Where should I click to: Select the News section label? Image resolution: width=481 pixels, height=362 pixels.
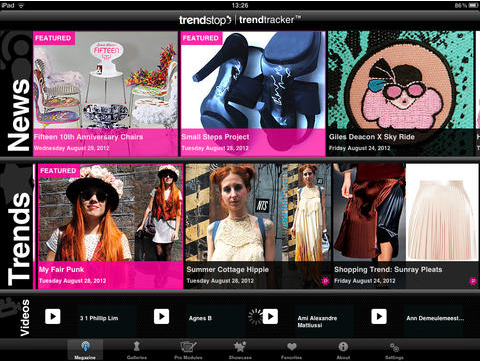coord(19,115)
